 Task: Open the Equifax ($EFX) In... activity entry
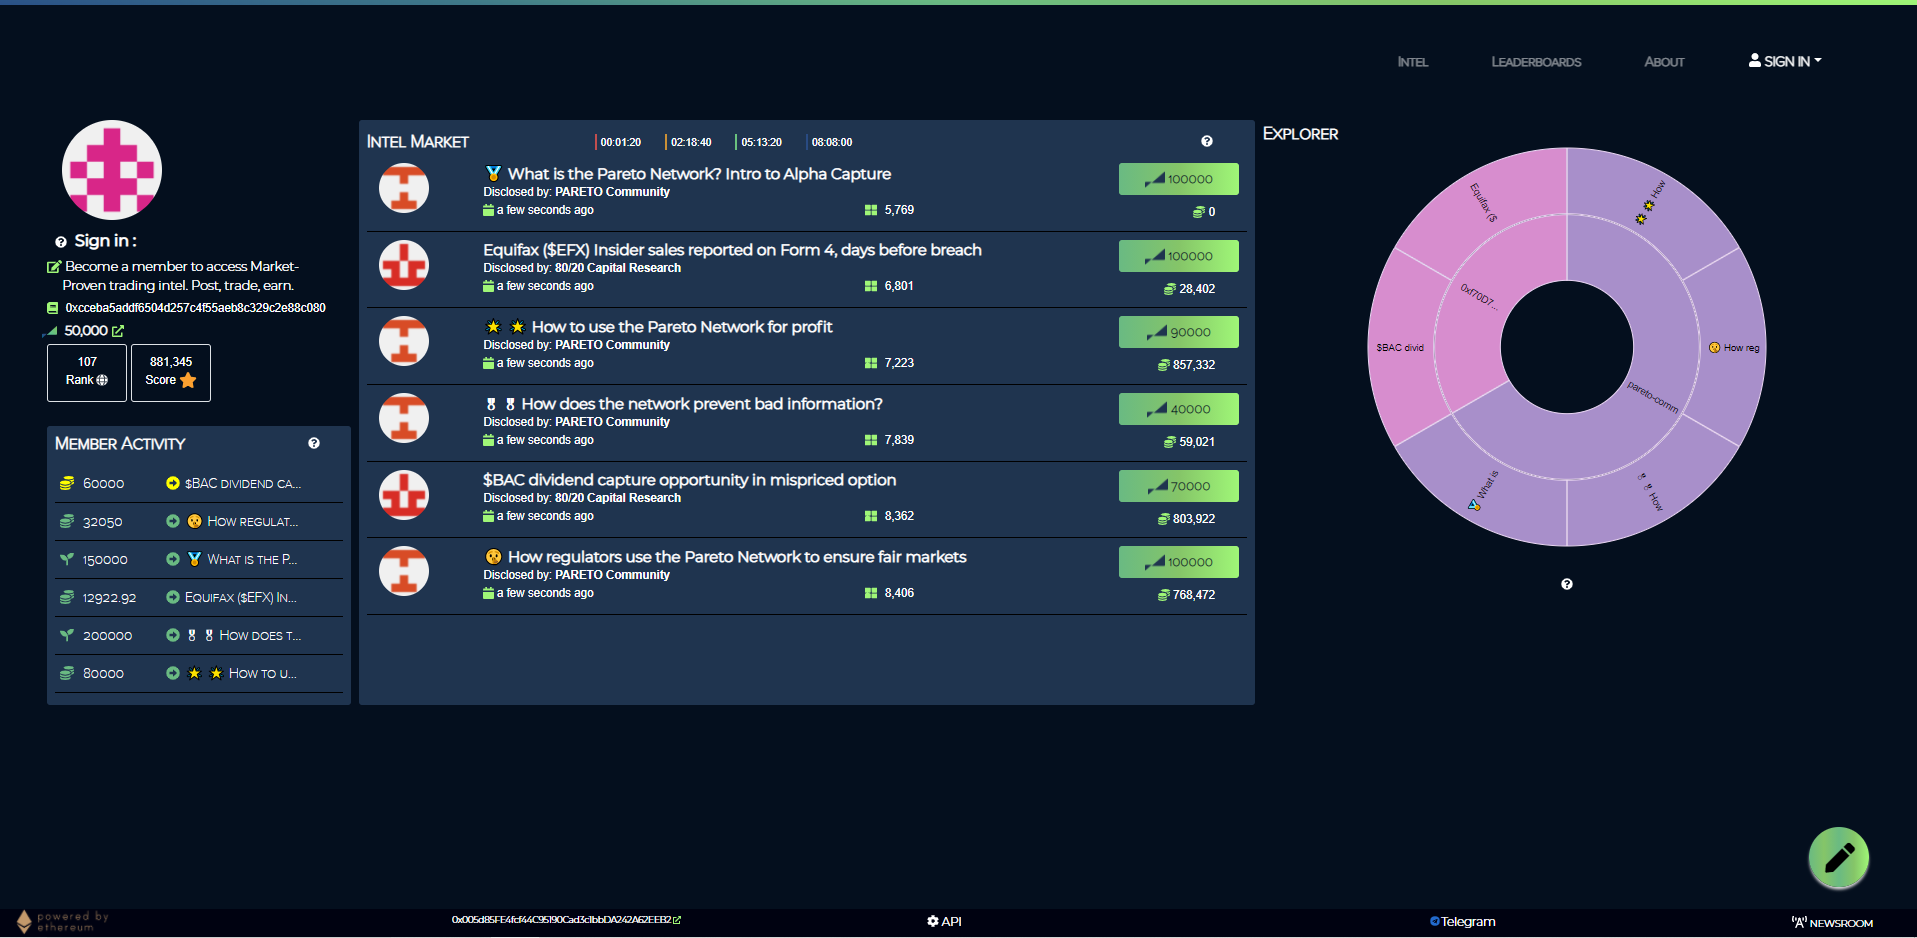point(241,597)
